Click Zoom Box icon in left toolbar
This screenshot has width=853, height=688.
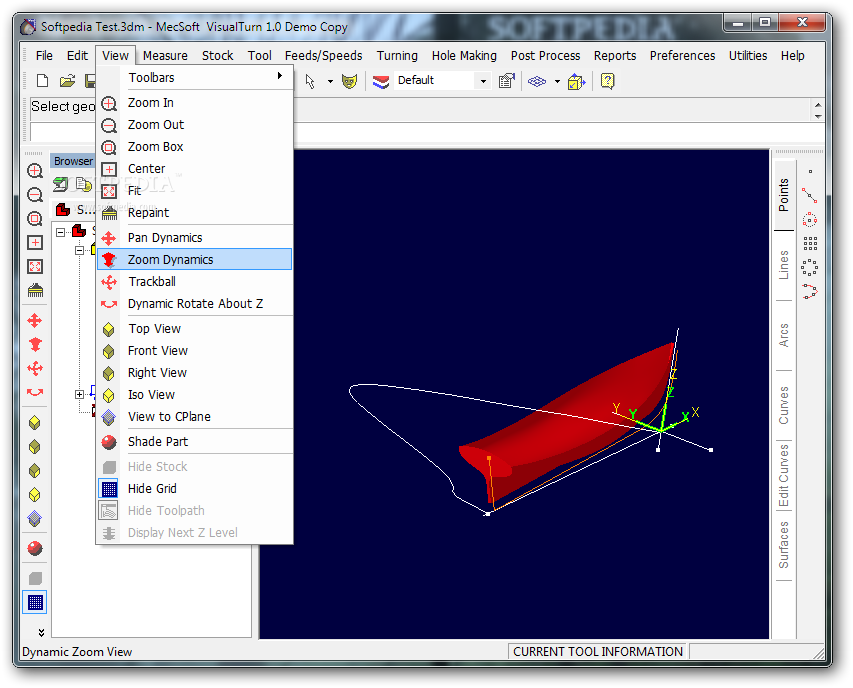pos(35,219)
